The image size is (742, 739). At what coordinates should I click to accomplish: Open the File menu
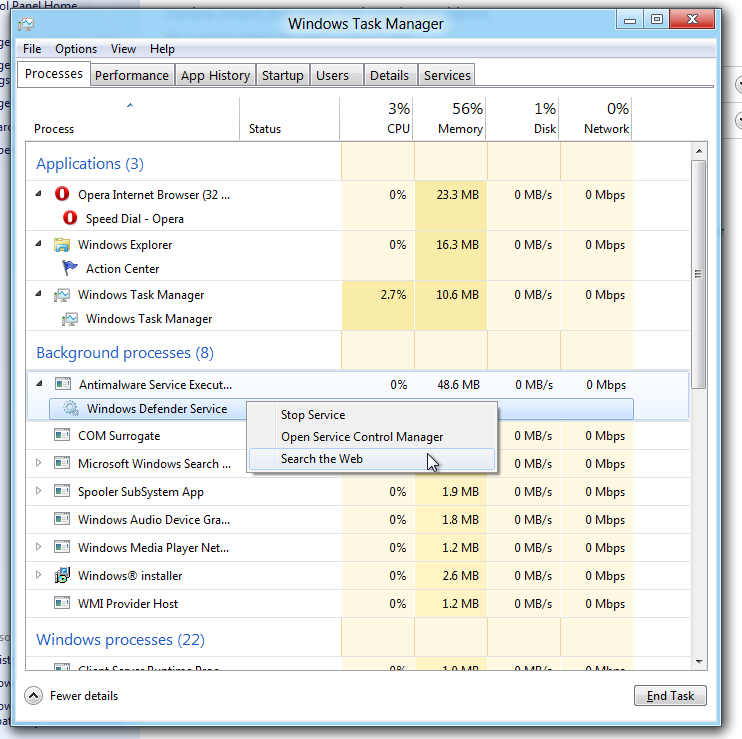point(32,49)
